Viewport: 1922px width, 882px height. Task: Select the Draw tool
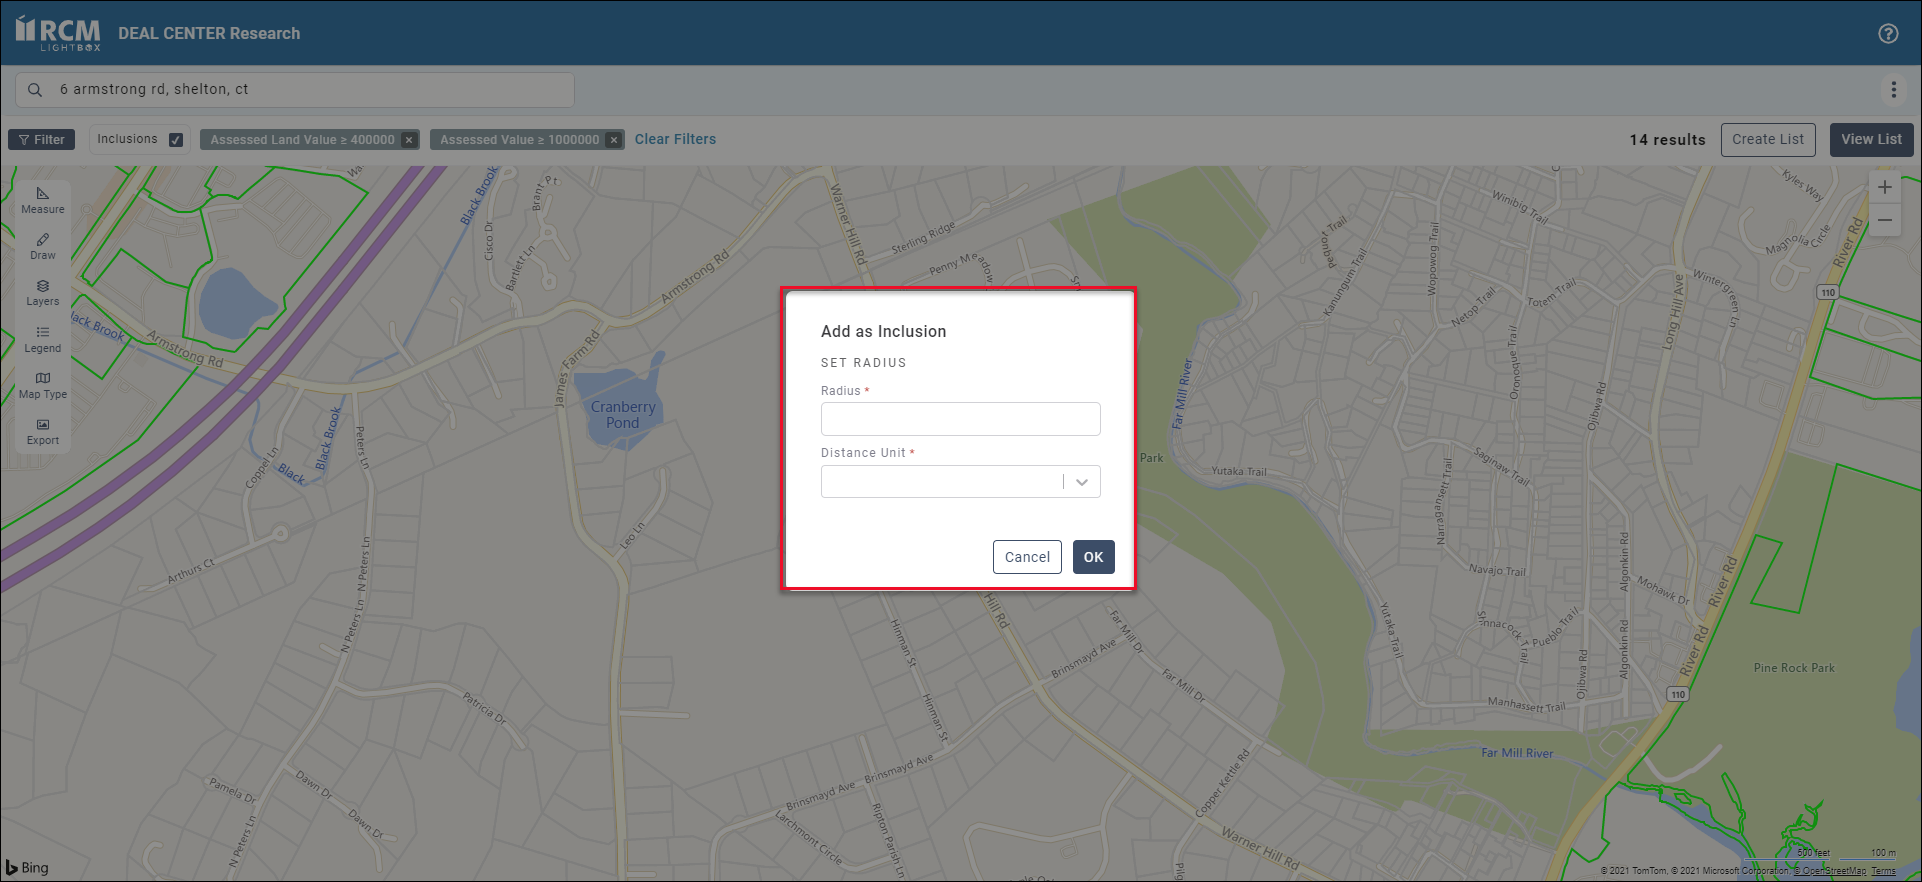coord(42,246)
